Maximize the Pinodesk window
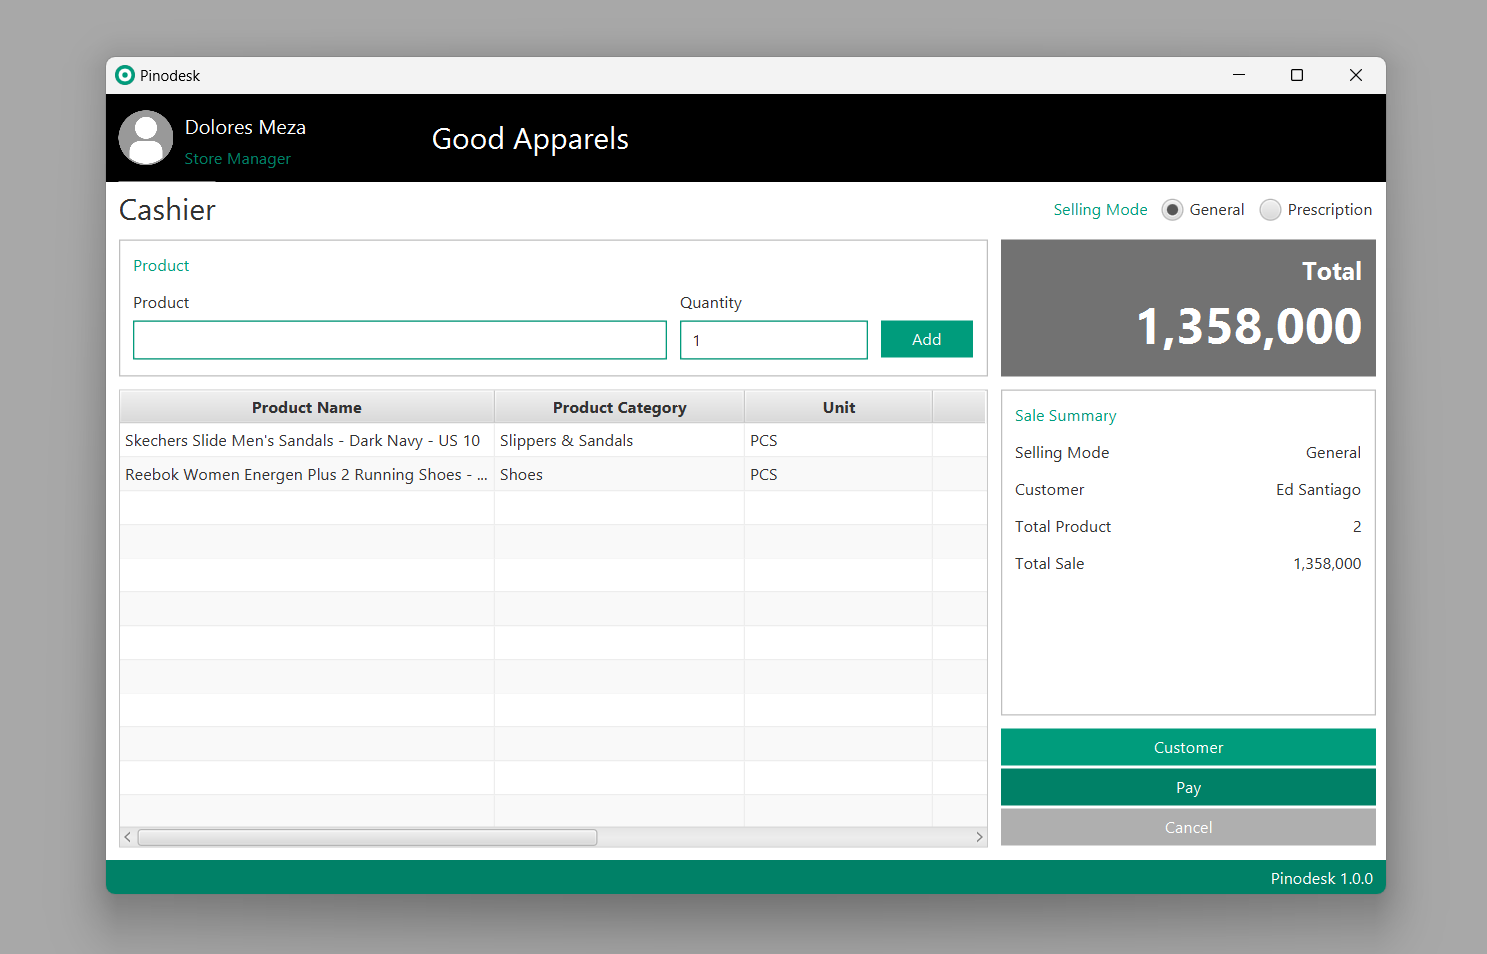The image size is (1487, 954). pos(1297,75)
